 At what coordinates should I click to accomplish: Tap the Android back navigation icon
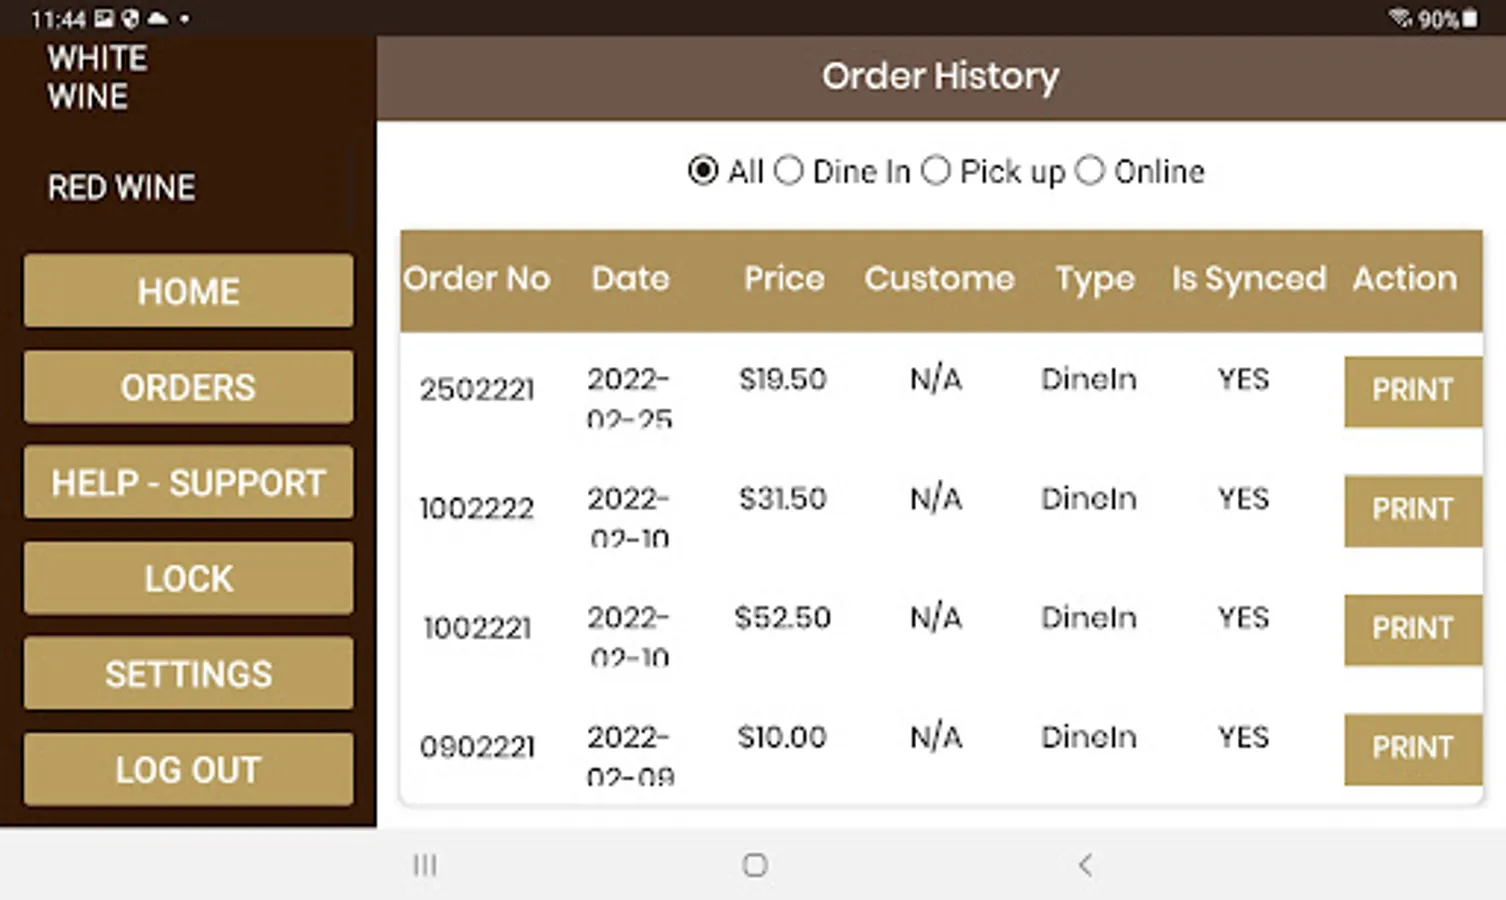pos(1085,865)
